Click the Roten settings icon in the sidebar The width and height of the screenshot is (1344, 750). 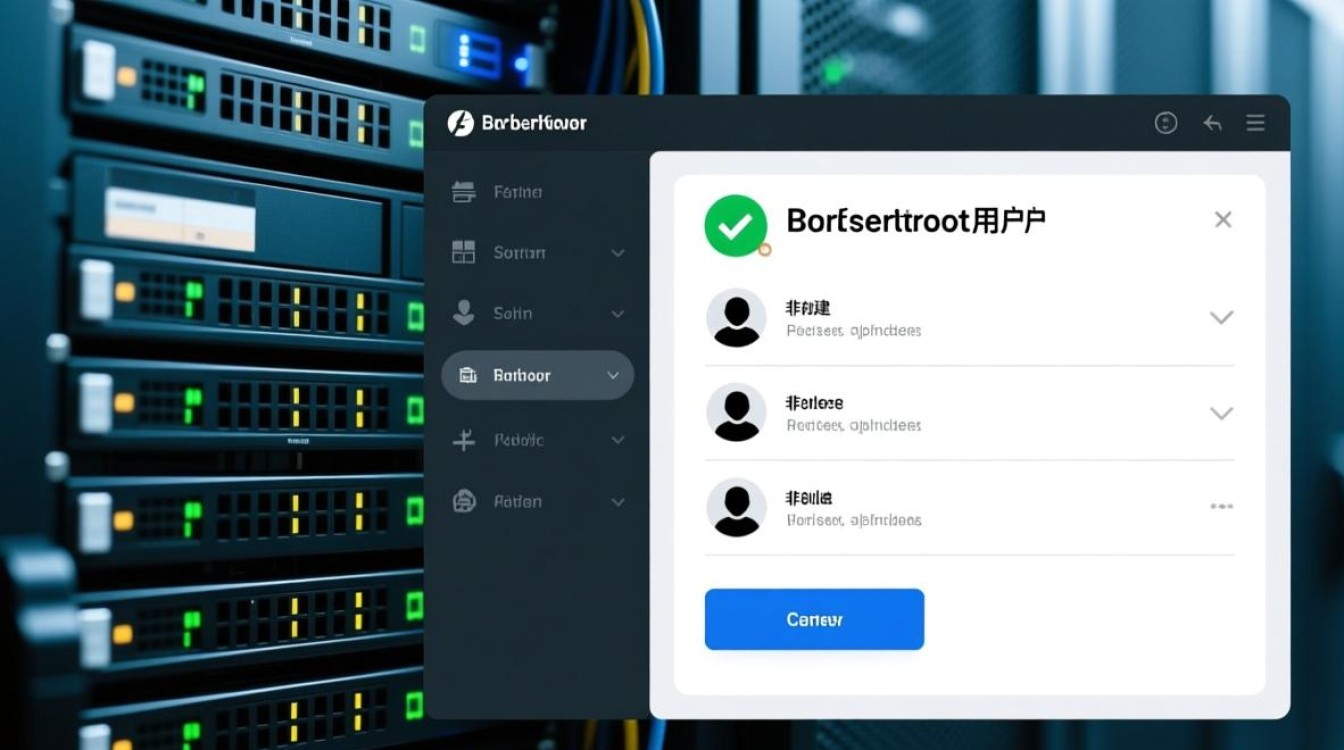(x=464, y=501)
